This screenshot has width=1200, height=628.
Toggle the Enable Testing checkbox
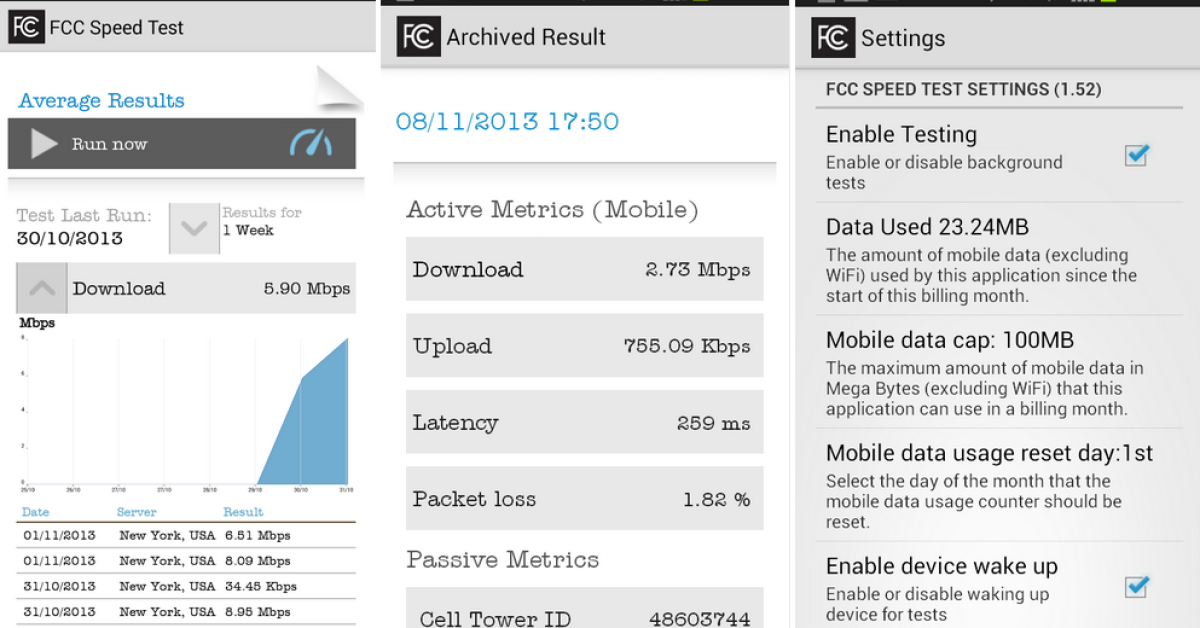(1136, 155)
